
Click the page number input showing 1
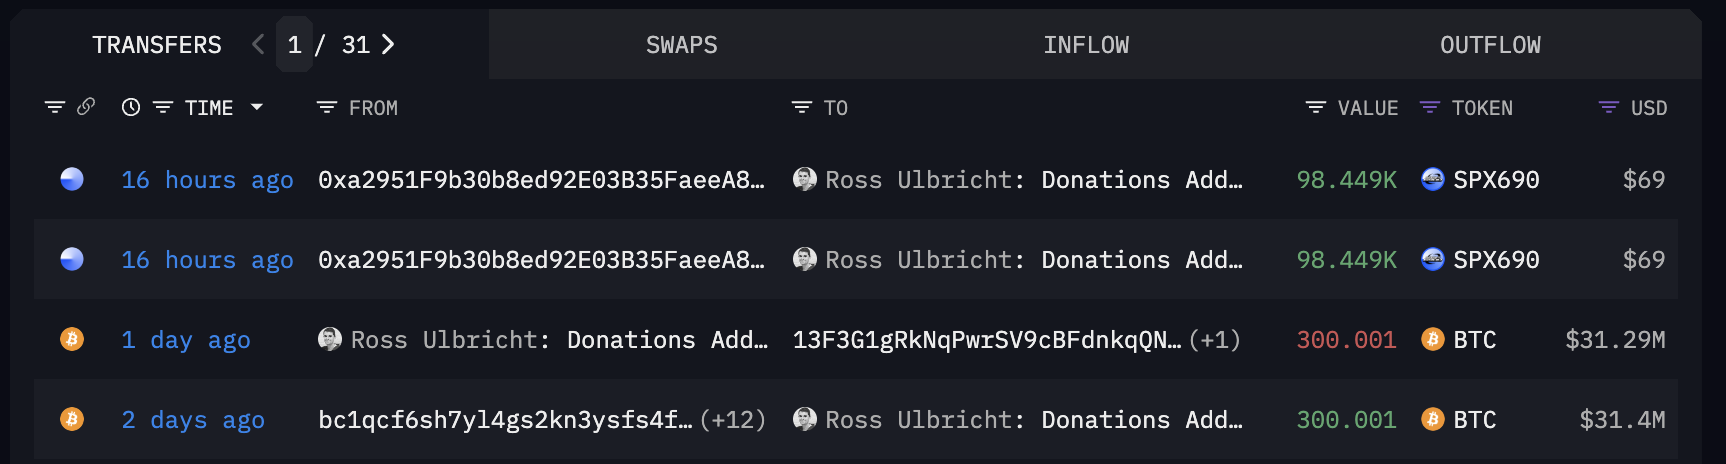pos(294,45)
